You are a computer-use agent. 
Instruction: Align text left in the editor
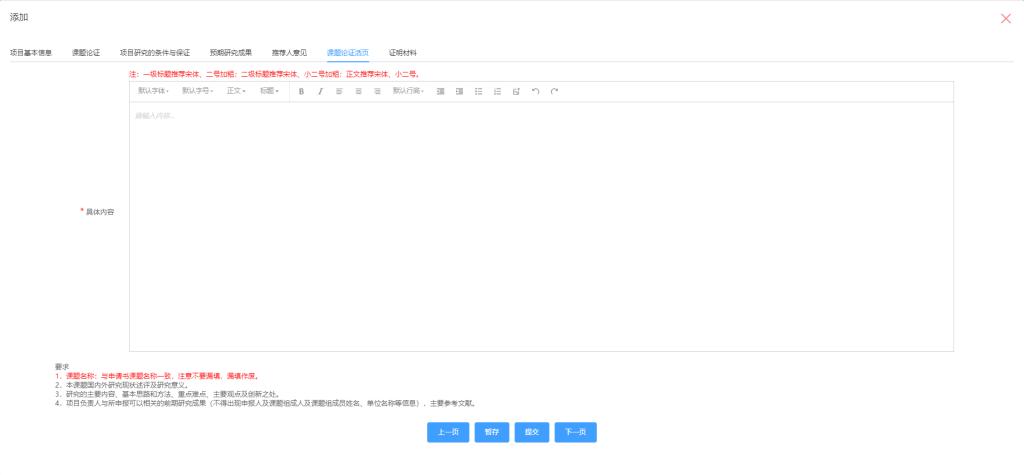pos(339,91)
